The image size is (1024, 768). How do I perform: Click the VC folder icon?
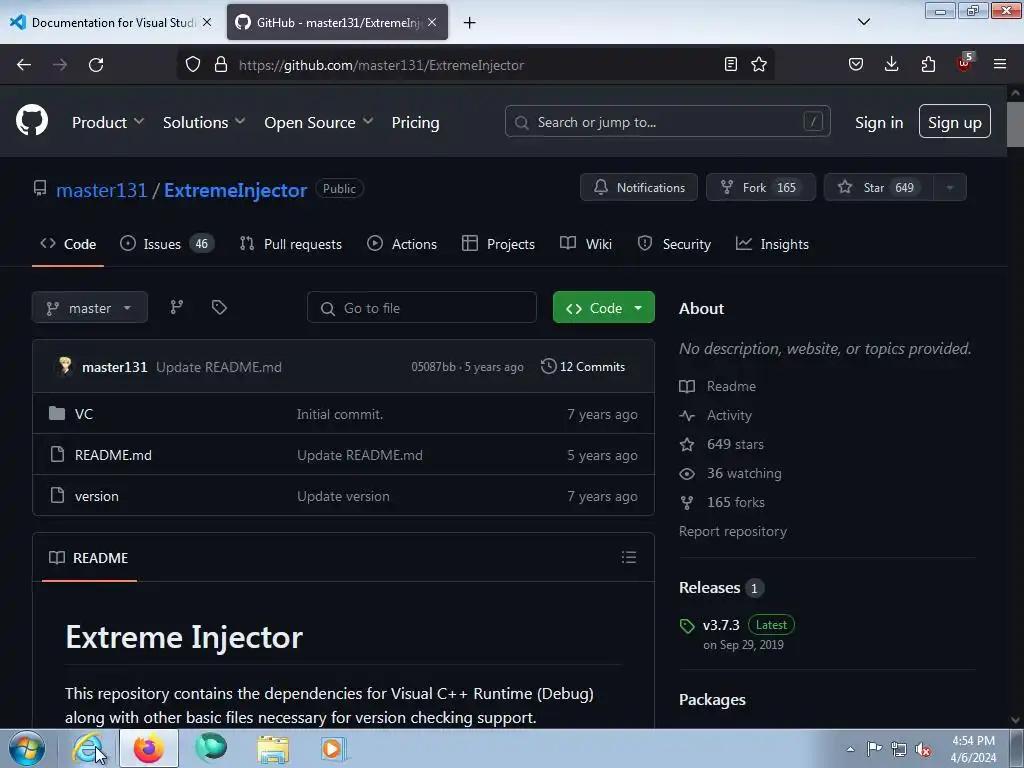point(57,413)
